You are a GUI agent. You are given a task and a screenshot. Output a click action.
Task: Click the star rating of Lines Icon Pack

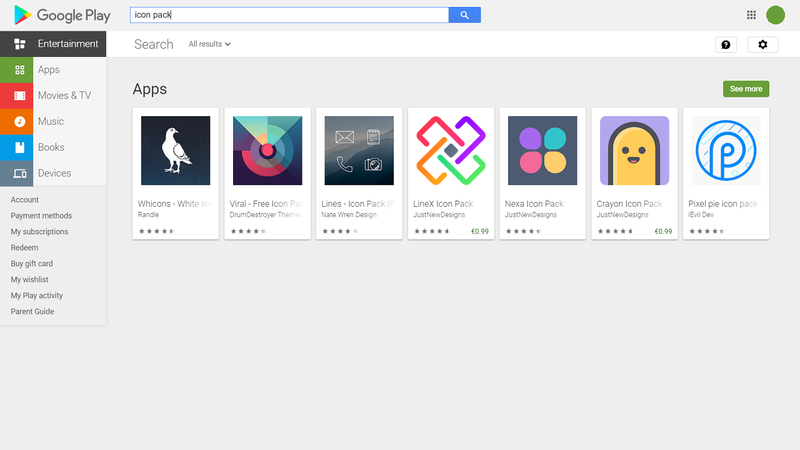[340, 232]
